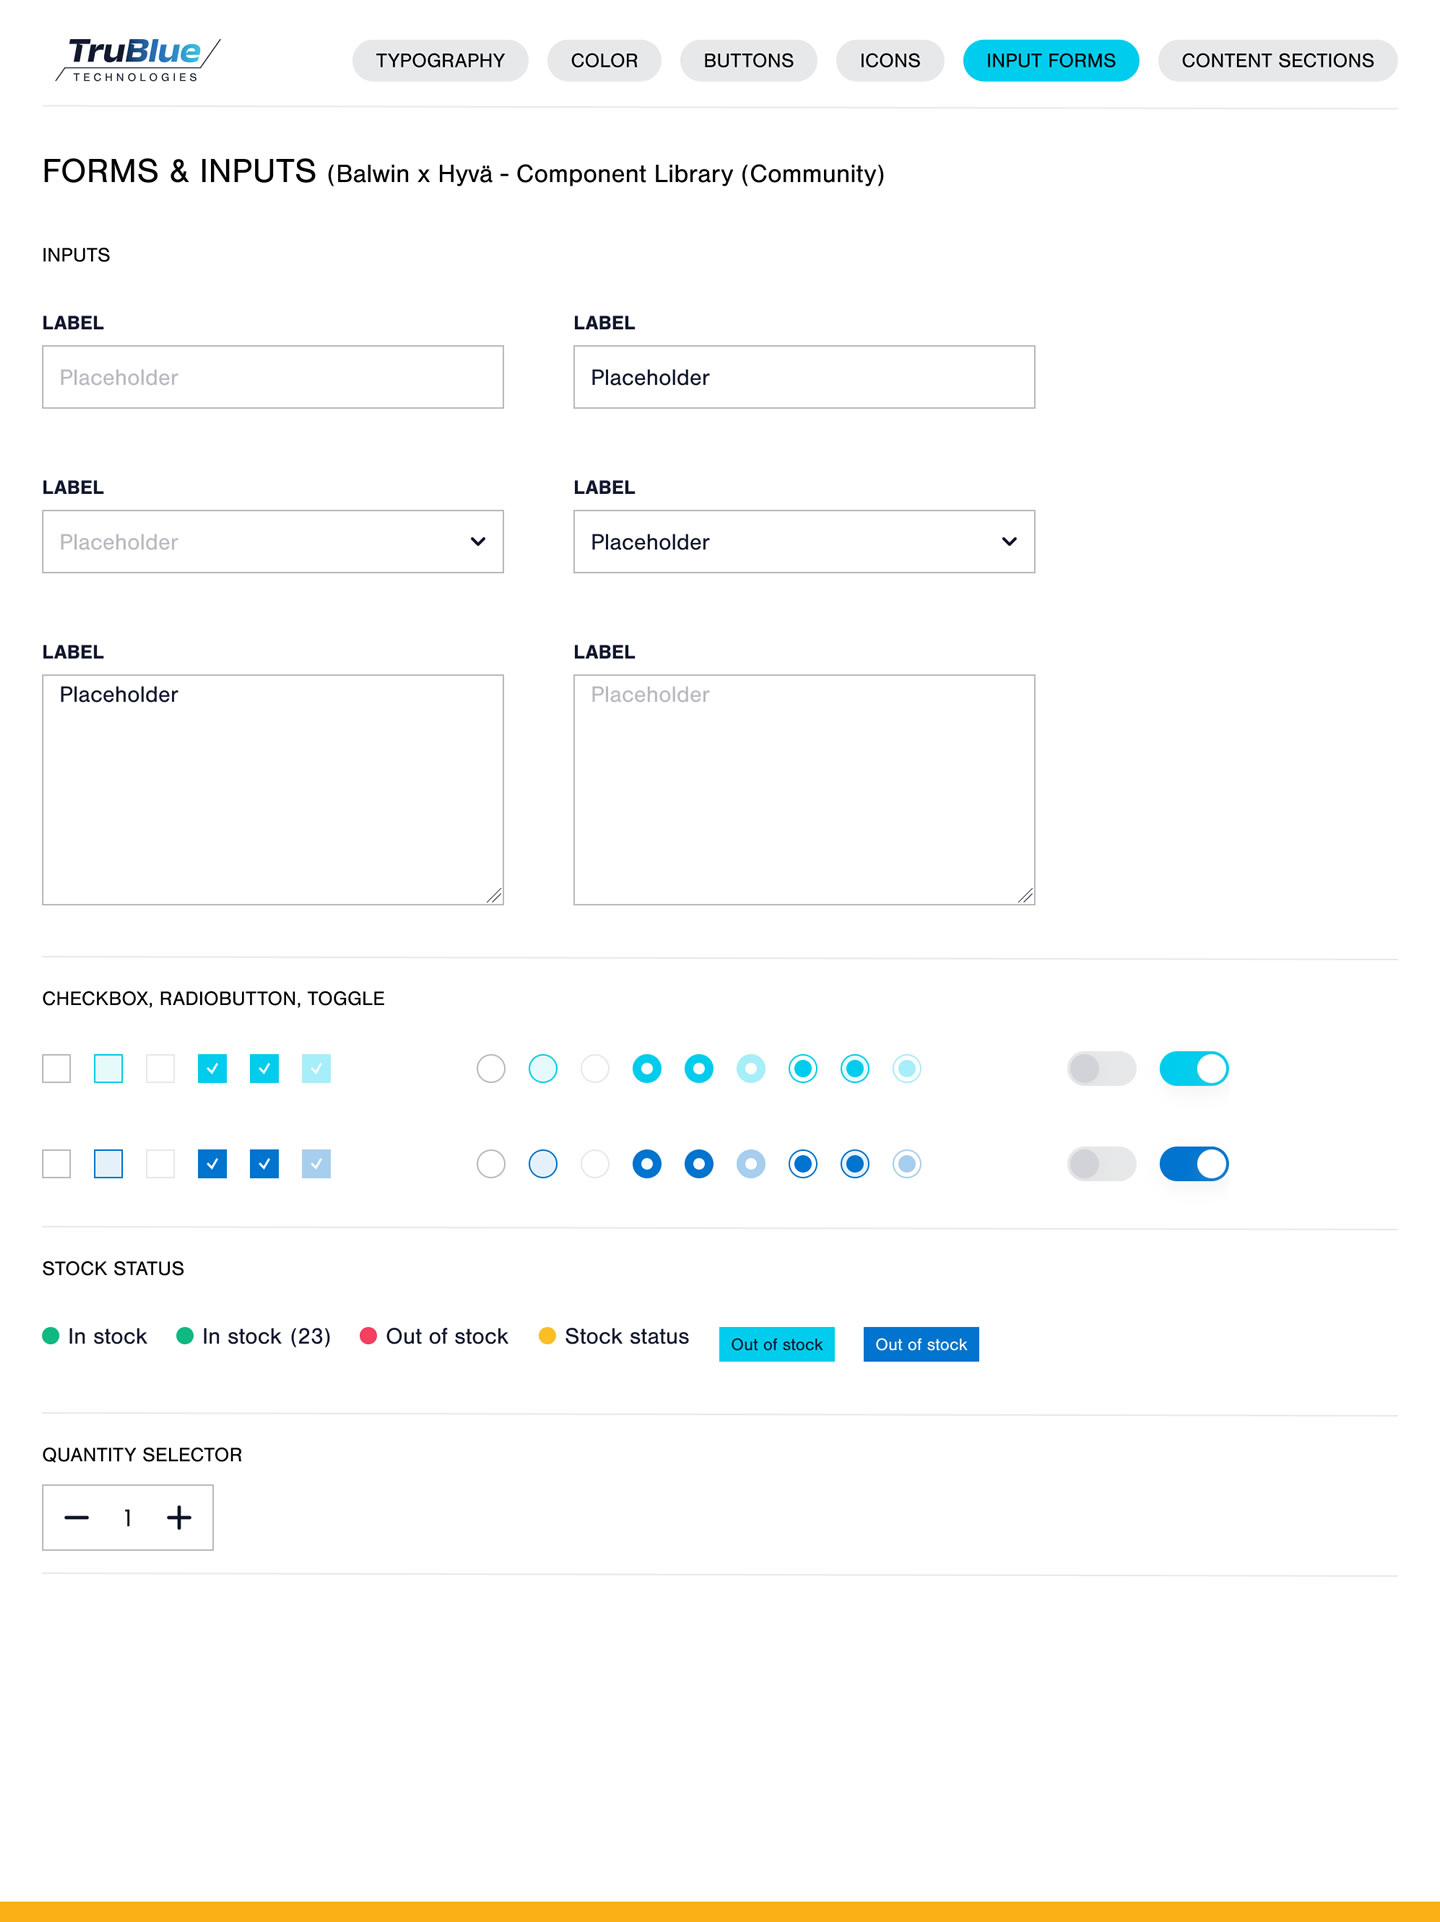The height and width of the screenshot is (1922, 1440).
Task: Click the faded cyan disabled checked checkbox
Action: [317, 1068]
